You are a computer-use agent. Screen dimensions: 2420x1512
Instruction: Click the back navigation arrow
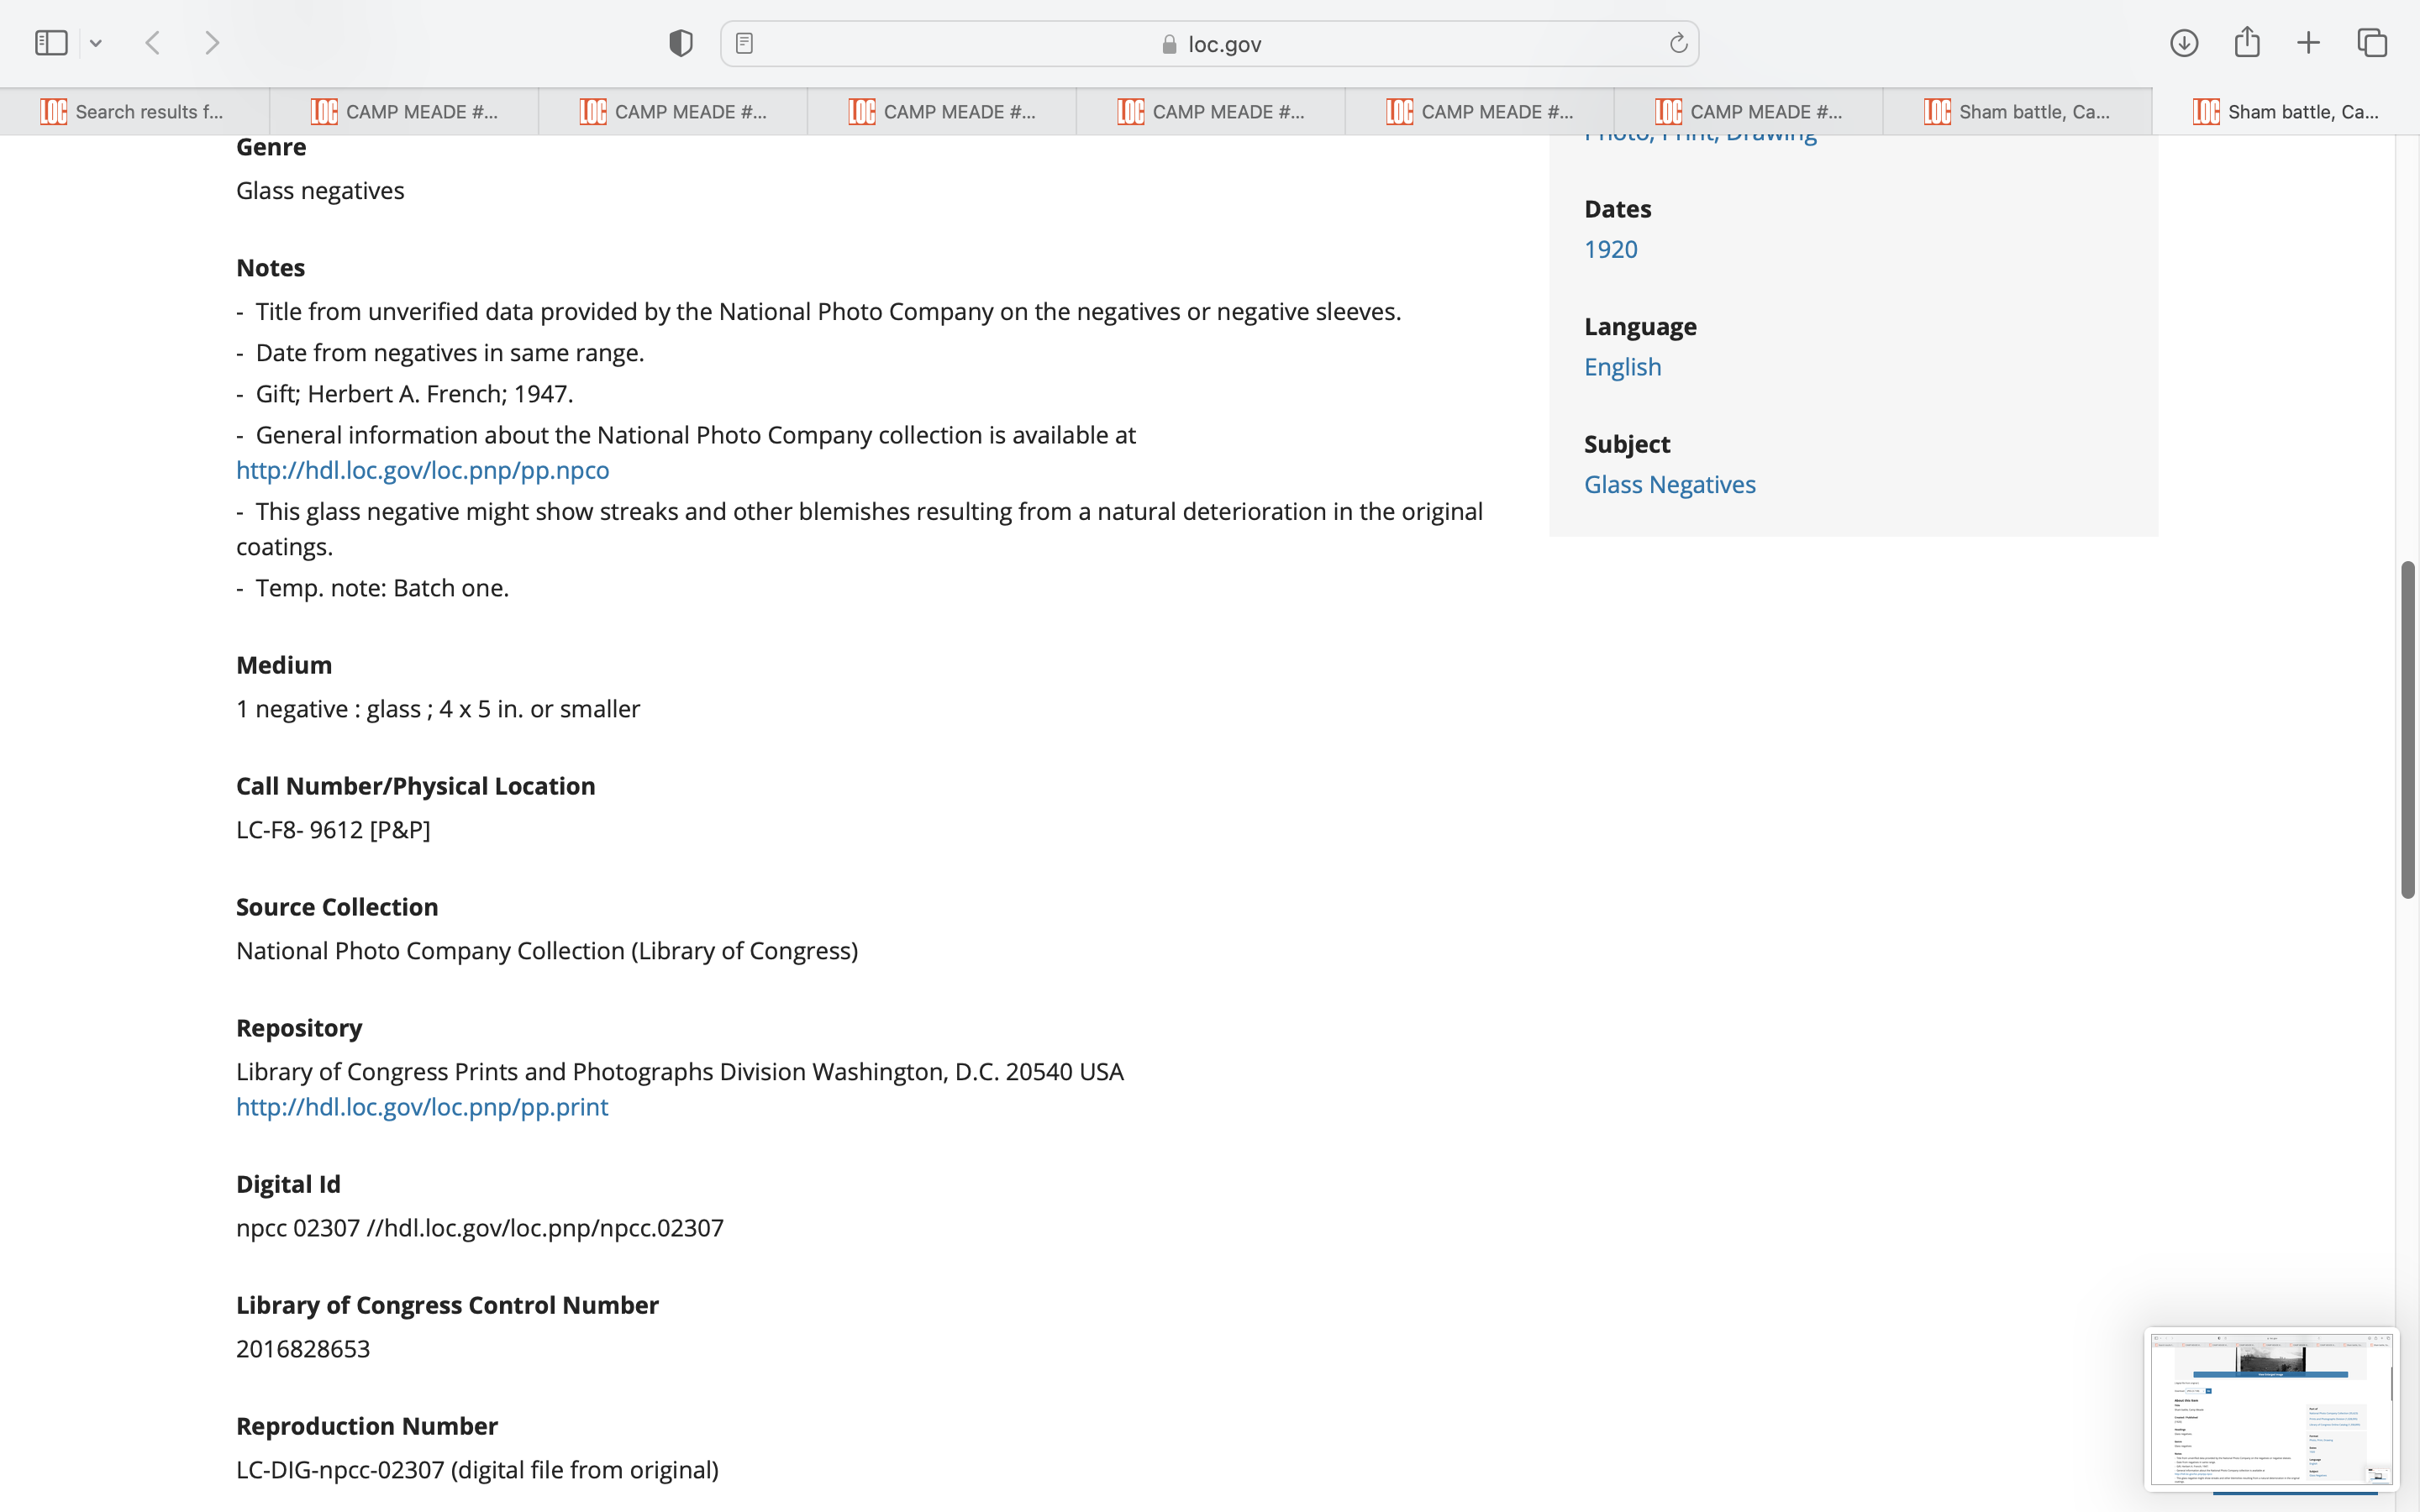(153, 43)
